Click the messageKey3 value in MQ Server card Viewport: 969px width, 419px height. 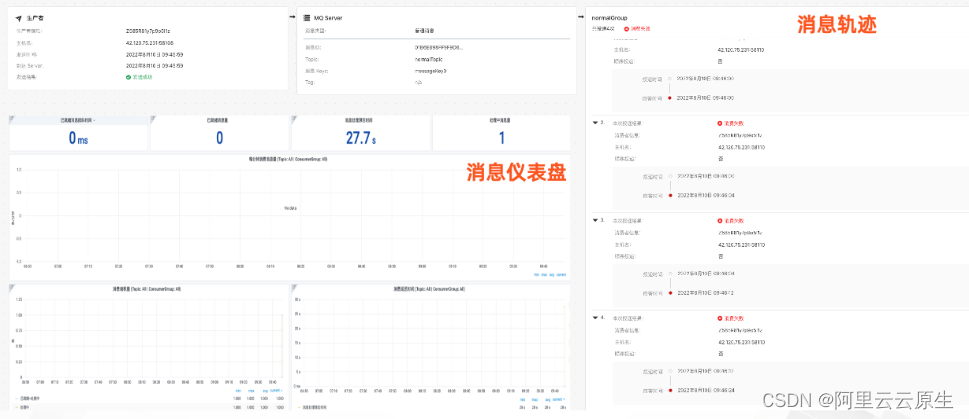(x=431, y=71)
